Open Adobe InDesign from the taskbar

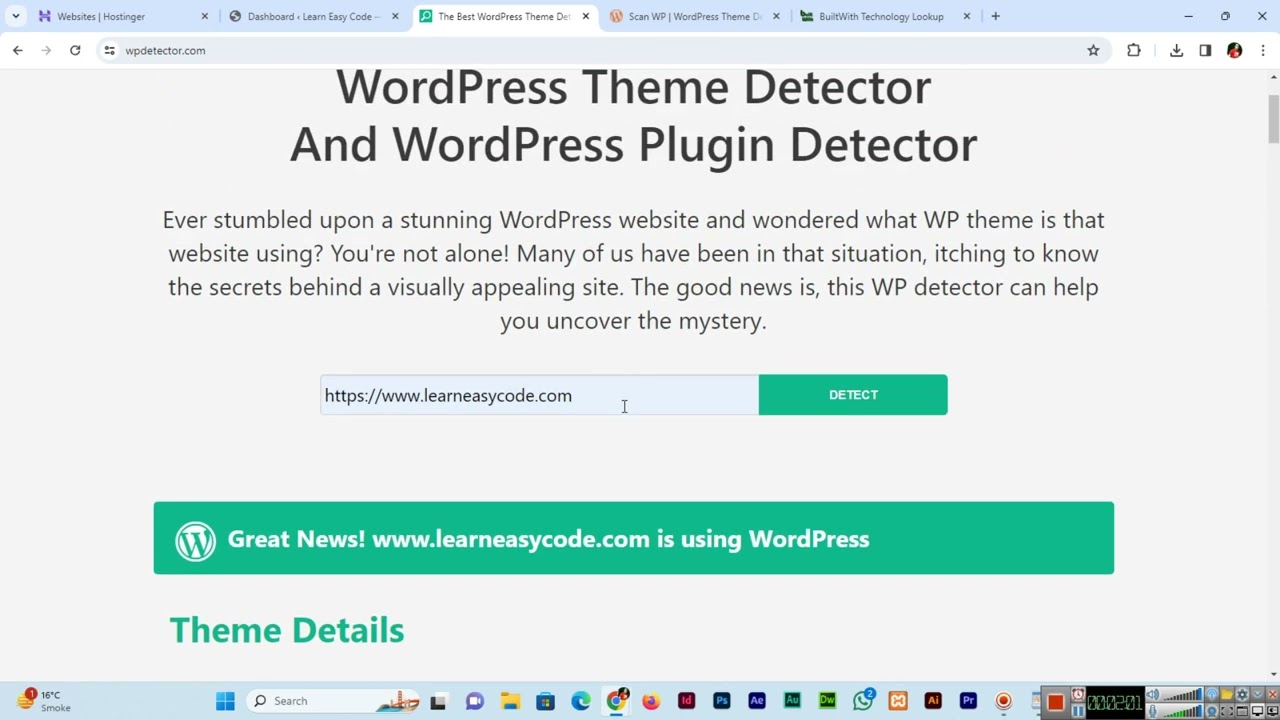(686, 701)
